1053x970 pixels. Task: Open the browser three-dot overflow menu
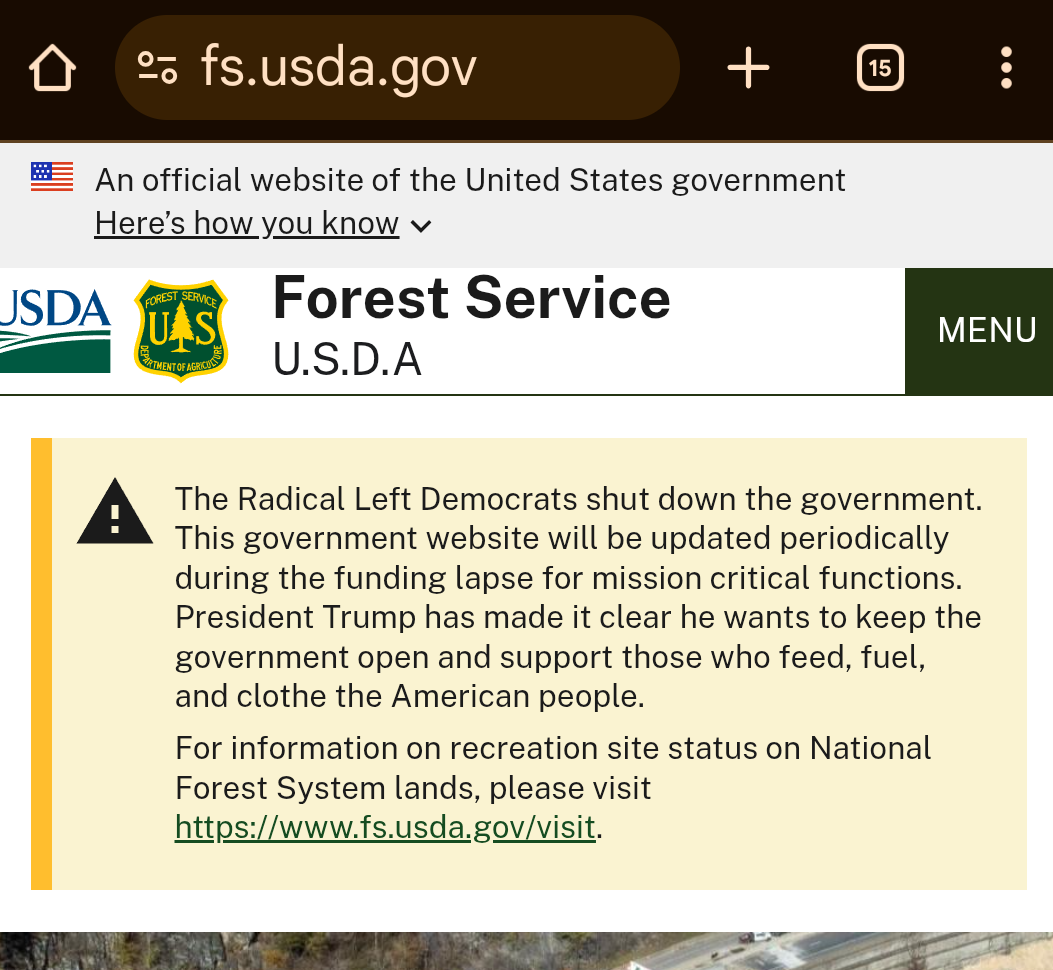tap(1006, 68)
